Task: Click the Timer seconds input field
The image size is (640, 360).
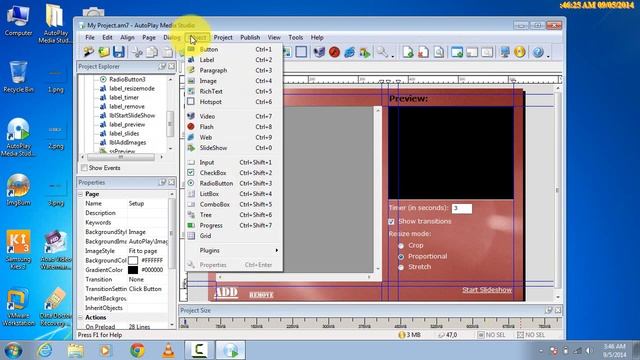Action: click(462, 208)
